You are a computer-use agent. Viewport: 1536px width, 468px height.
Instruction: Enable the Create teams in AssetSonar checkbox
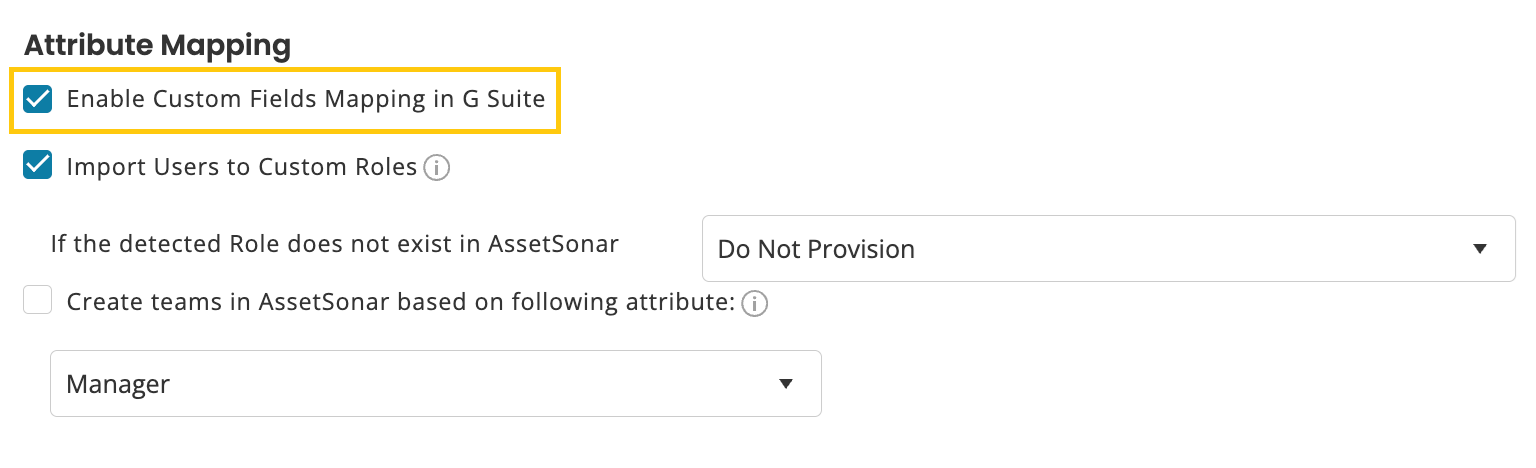[38, 301]
